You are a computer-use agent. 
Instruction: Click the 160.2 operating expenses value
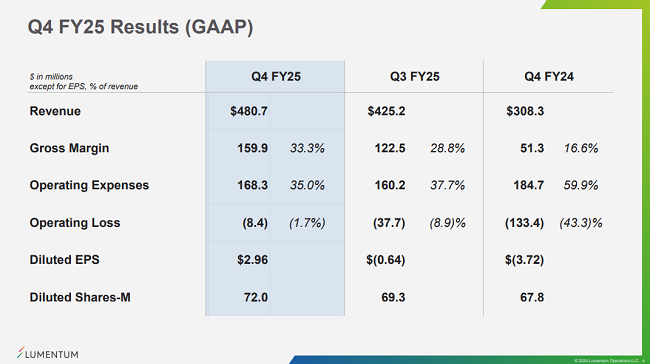(x=390, y=185)
